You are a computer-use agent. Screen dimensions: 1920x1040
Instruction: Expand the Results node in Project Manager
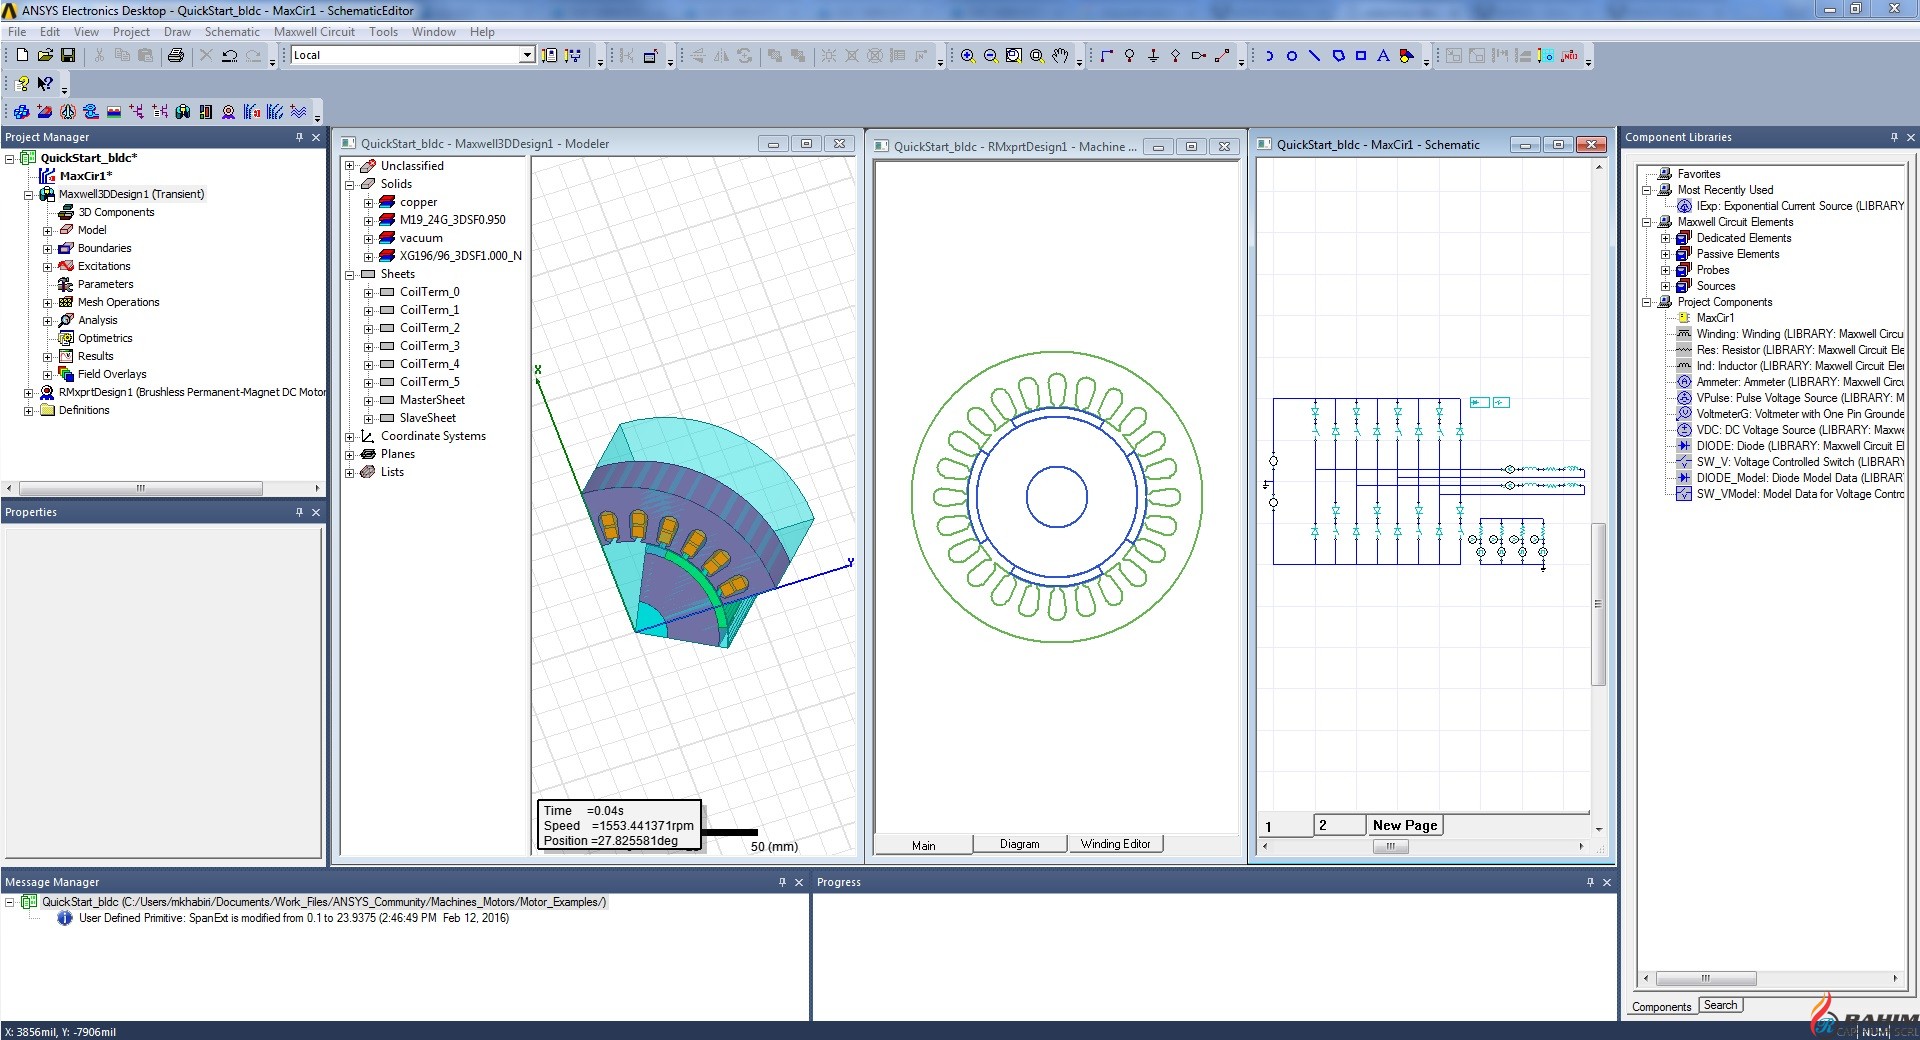pyautogui.click(x=47, y=357)
